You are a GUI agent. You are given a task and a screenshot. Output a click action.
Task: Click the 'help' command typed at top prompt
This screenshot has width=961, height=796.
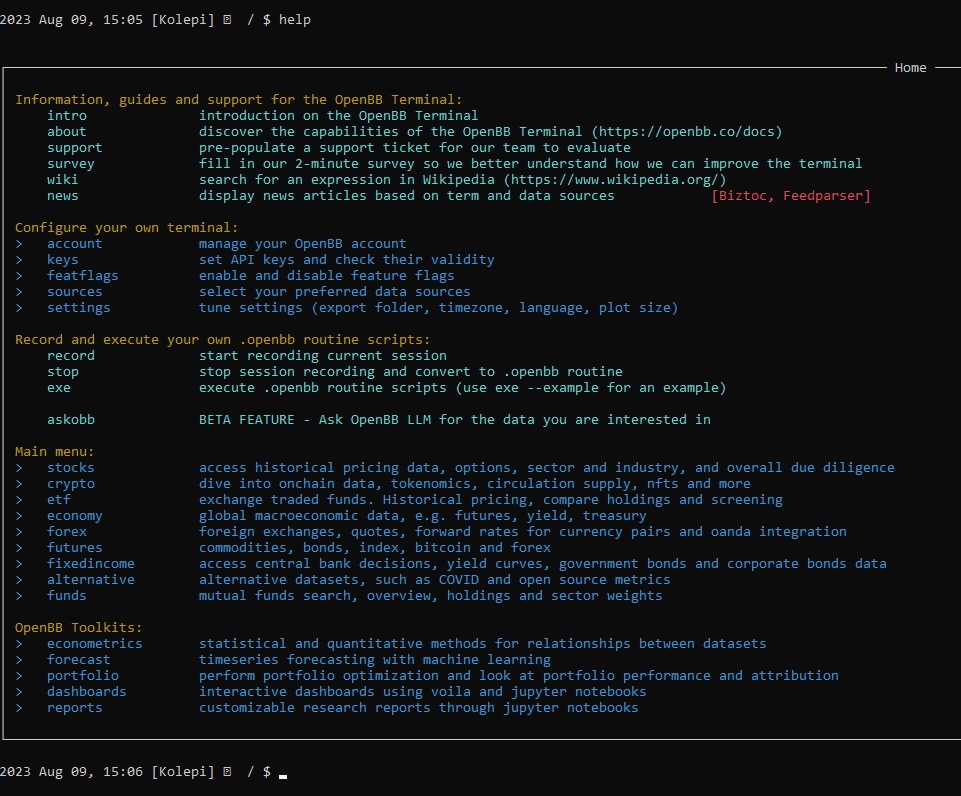click(295, 20)
